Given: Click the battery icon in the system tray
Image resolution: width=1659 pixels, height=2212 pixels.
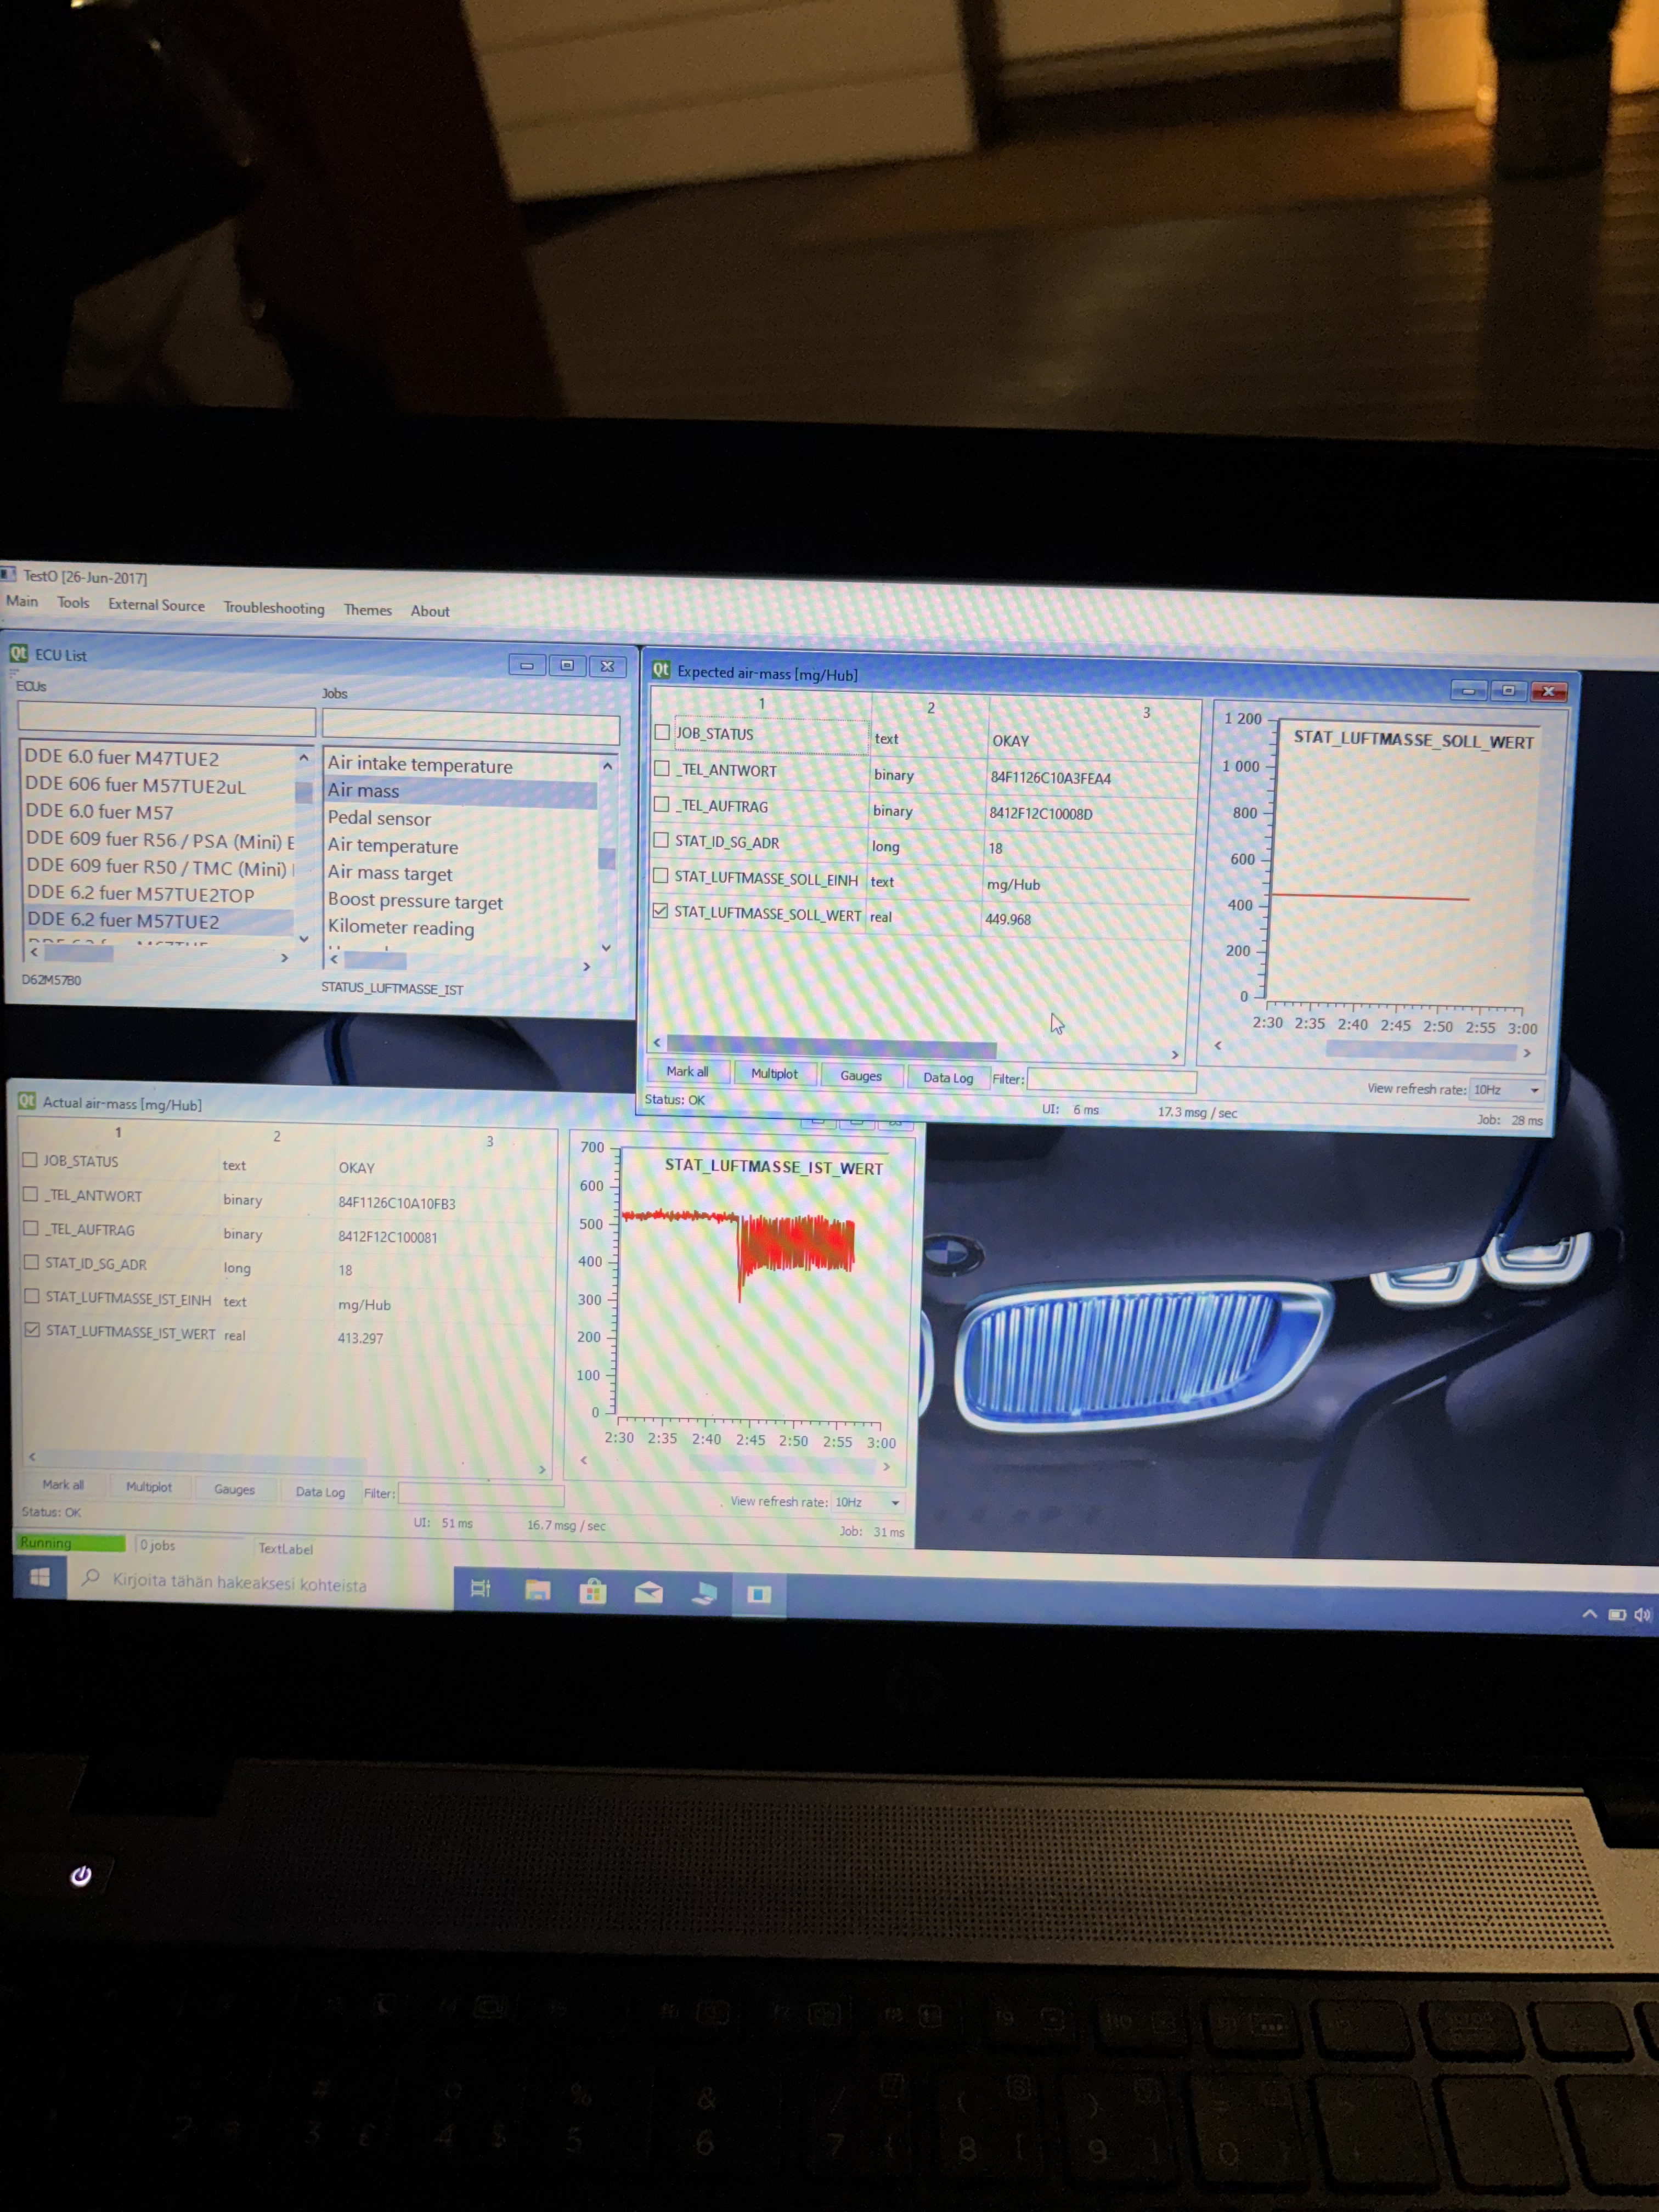Looking at the screenshot, I should [x=1616, y=1615].
